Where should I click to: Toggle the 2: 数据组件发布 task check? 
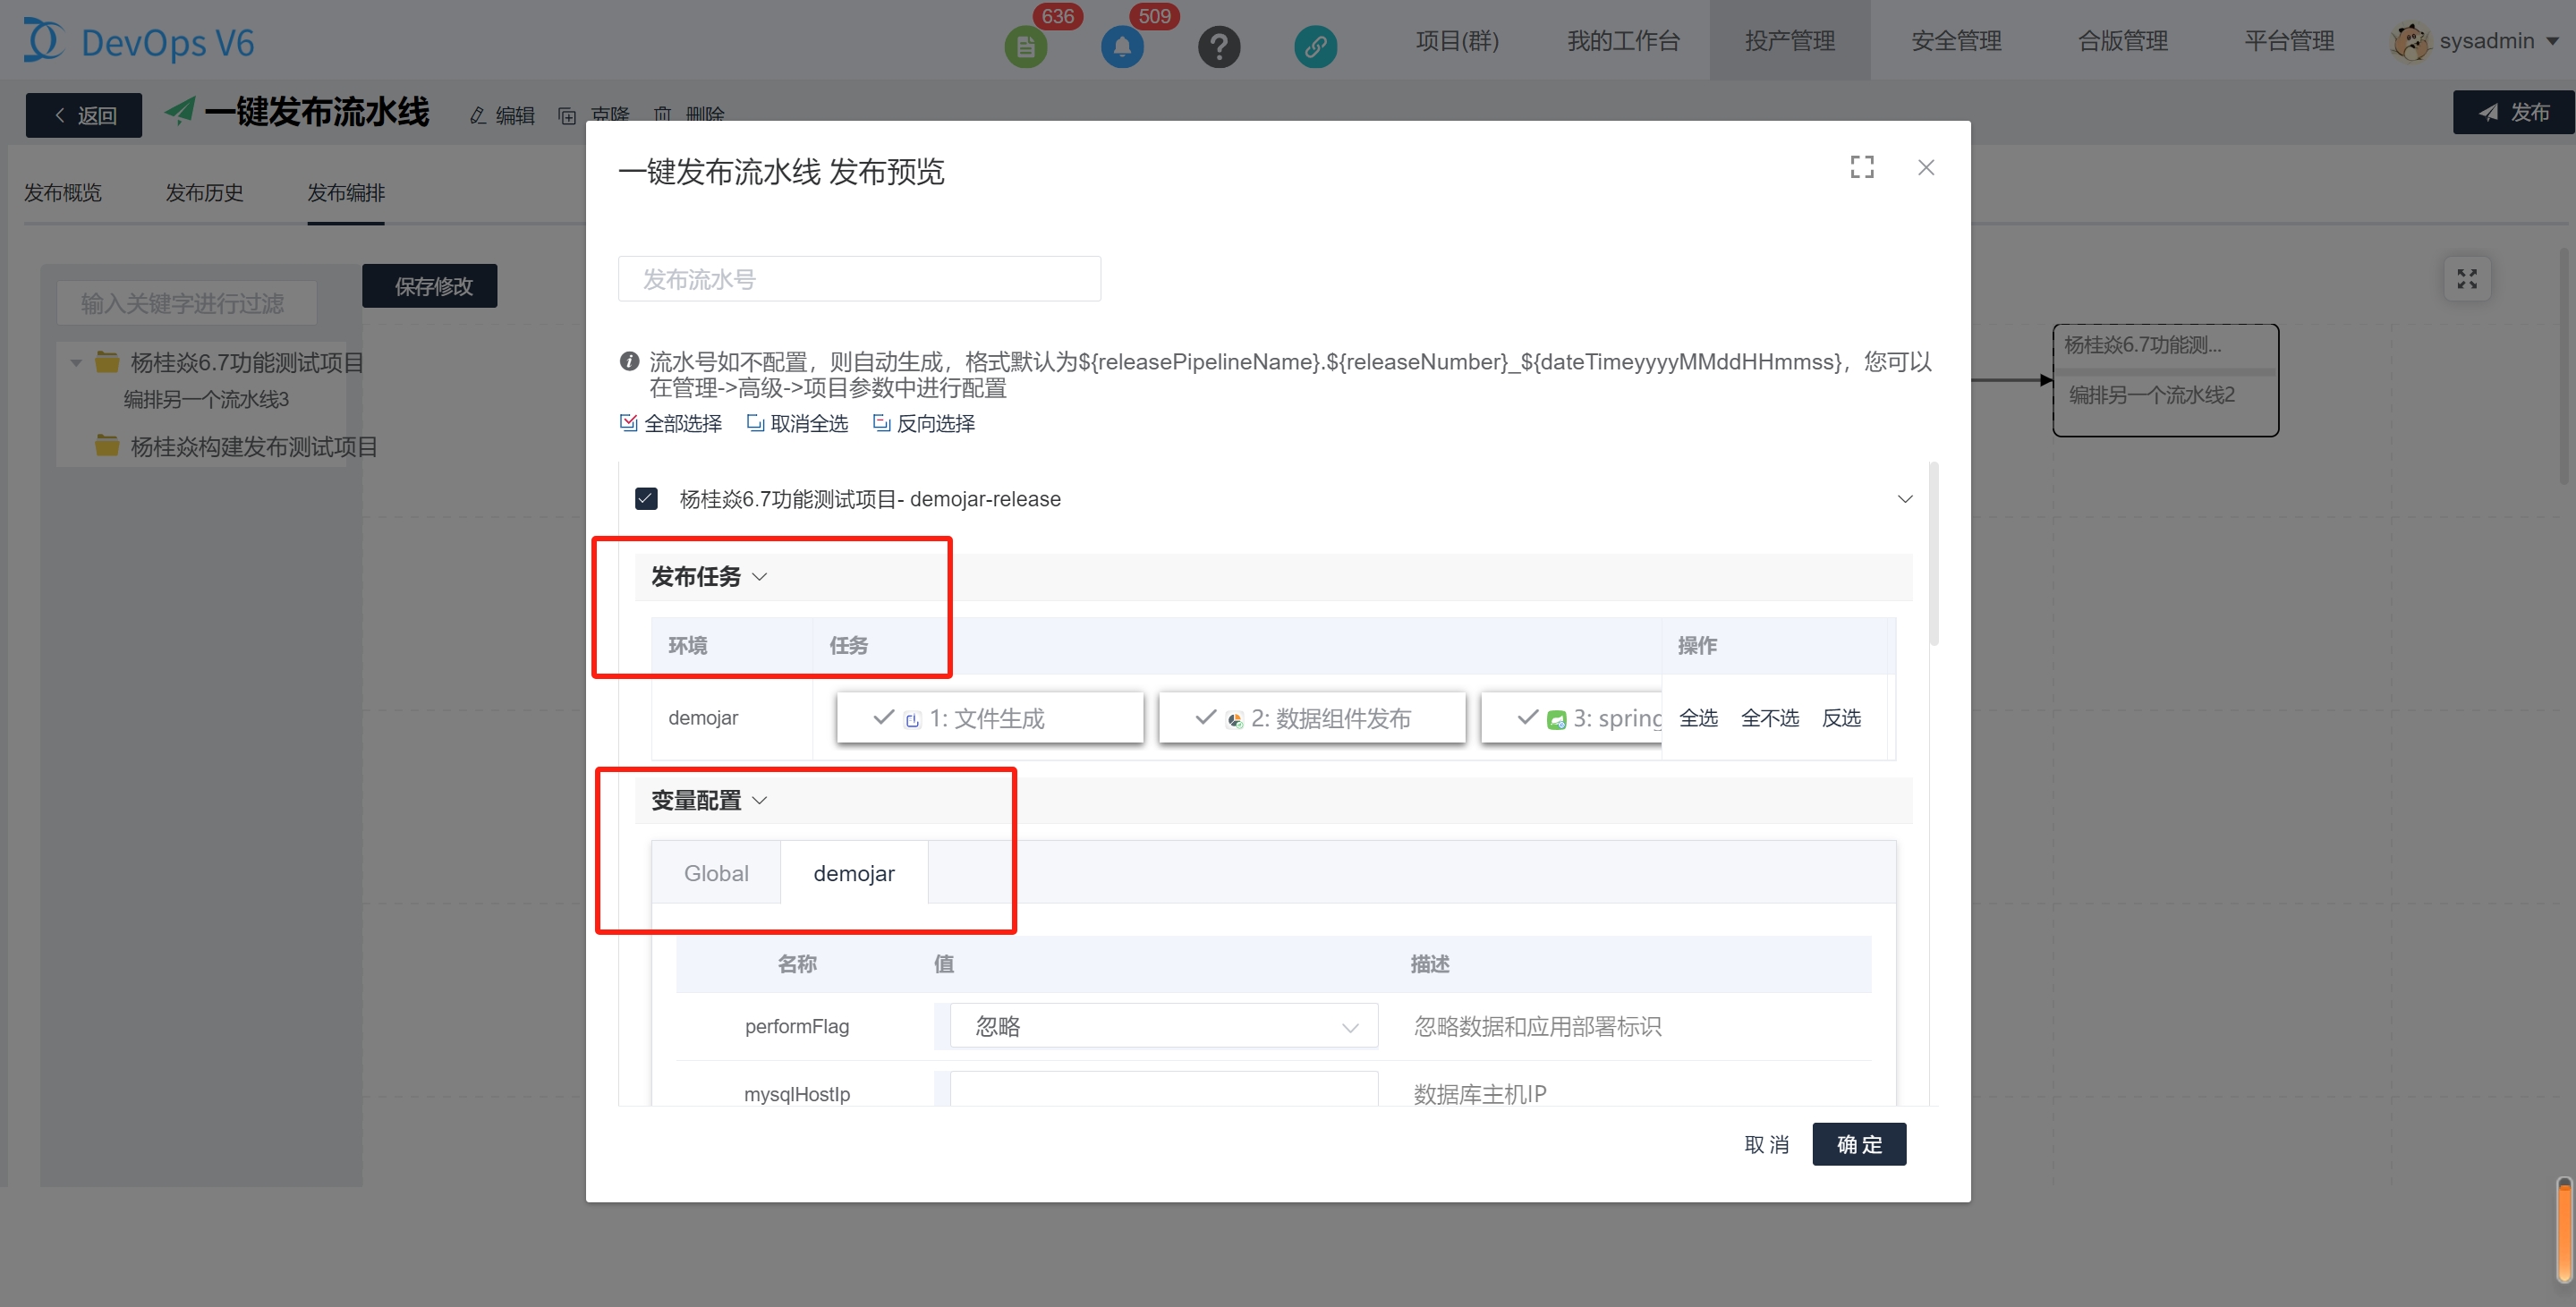(1205, 717)
